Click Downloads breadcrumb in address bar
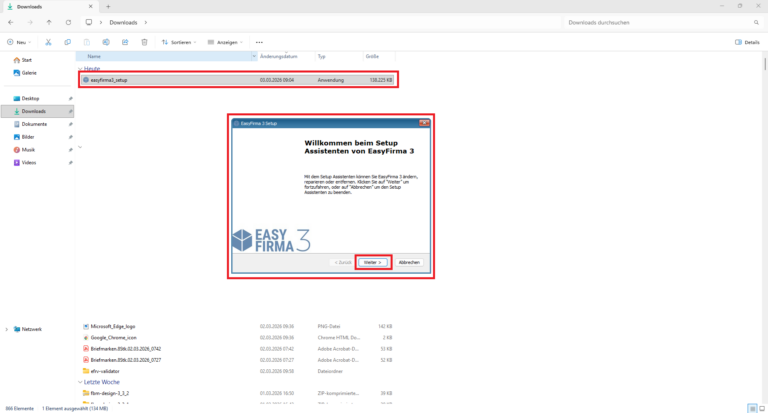 (123, 23)
